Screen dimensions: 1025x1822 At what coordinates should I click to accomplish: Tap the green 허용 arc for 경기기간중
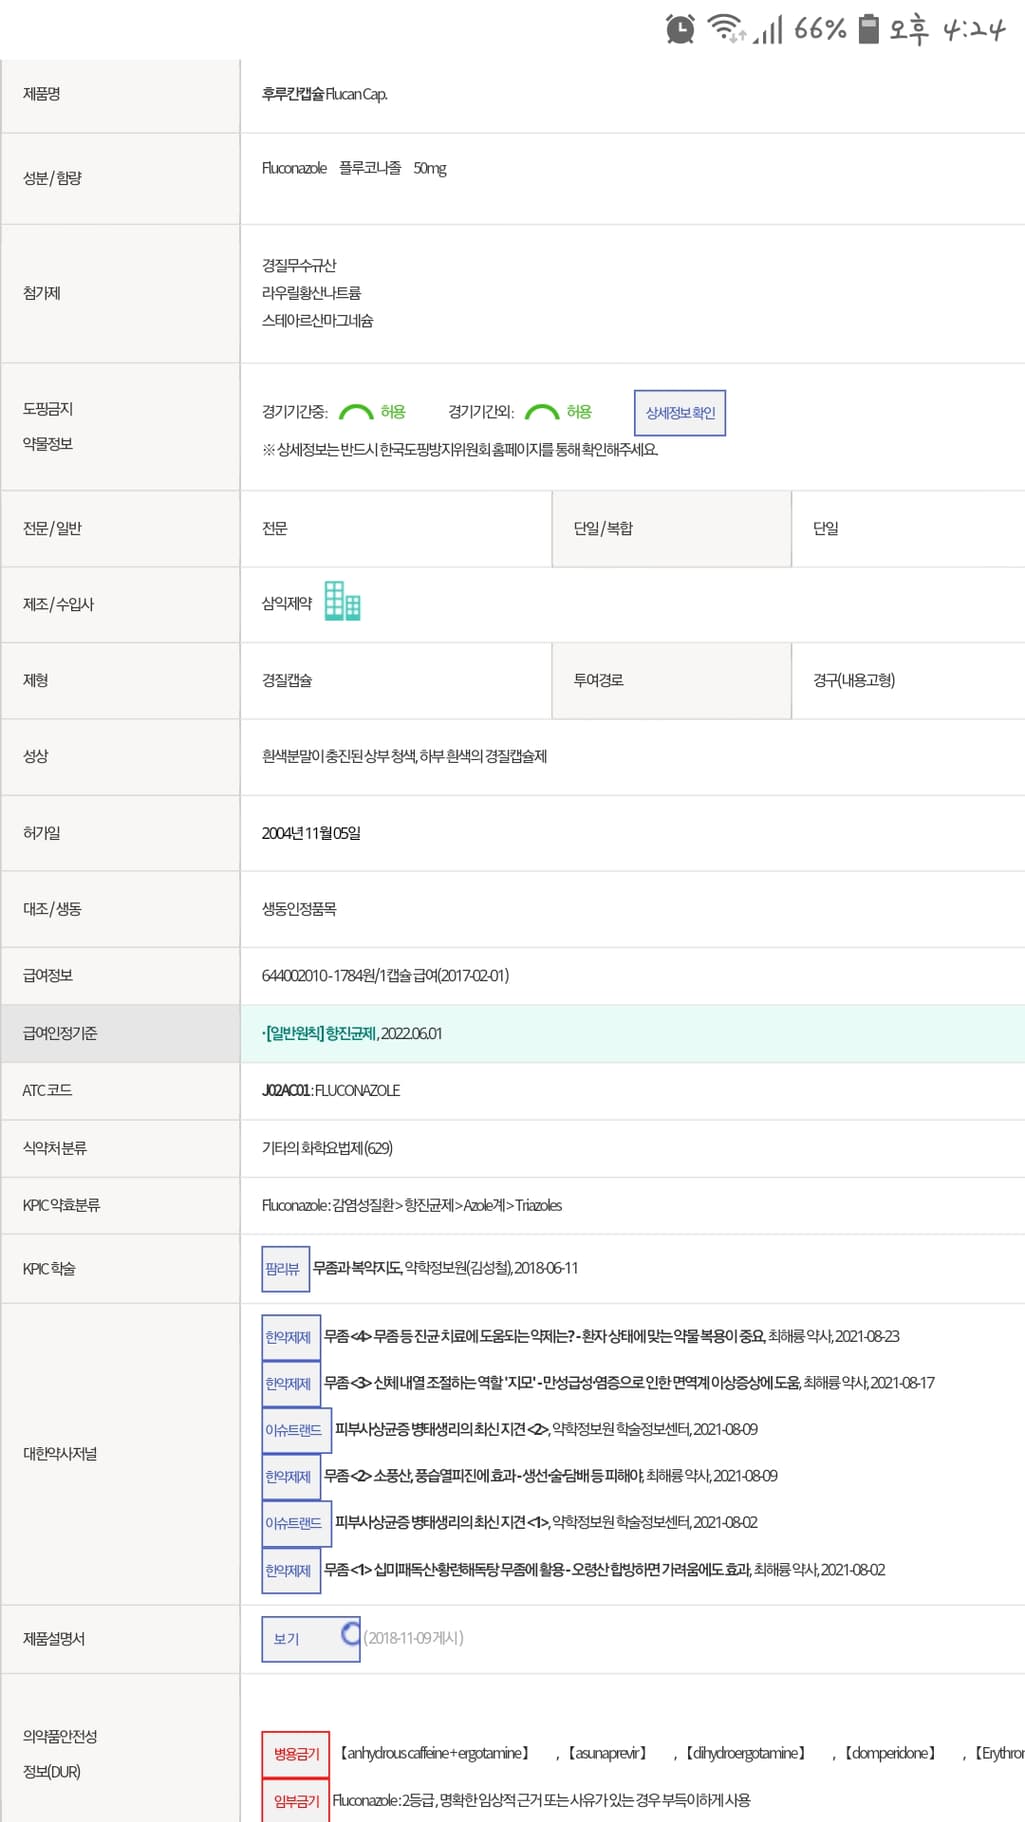(356, 412)
